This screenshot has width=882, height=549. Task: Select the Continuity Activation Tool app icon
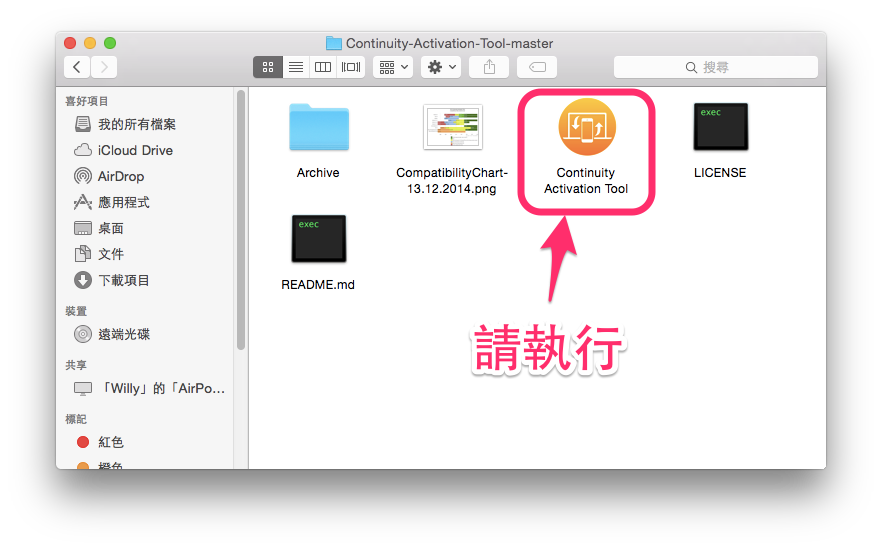[x=587, y=127]
